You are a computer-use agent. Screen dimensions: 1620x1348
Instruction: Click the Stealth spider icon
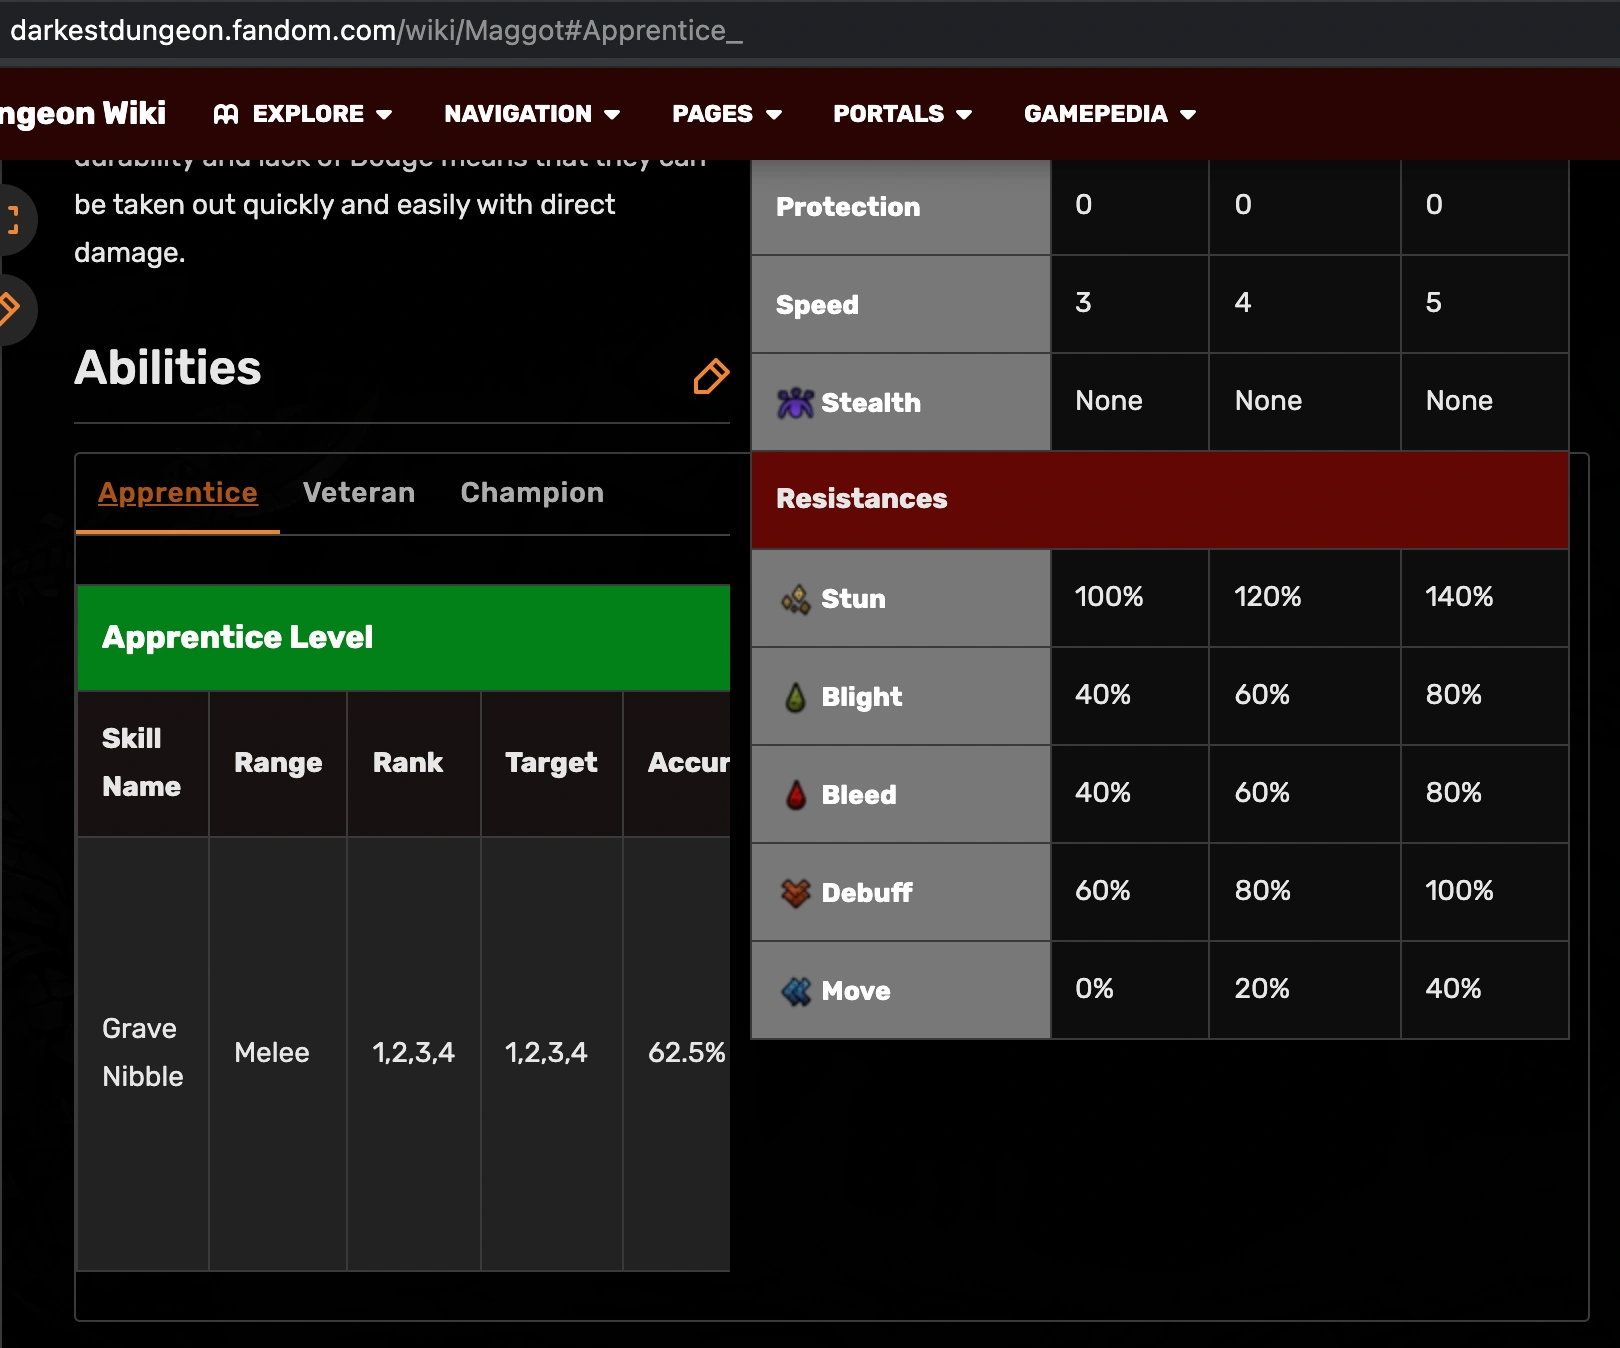point(795,403)
